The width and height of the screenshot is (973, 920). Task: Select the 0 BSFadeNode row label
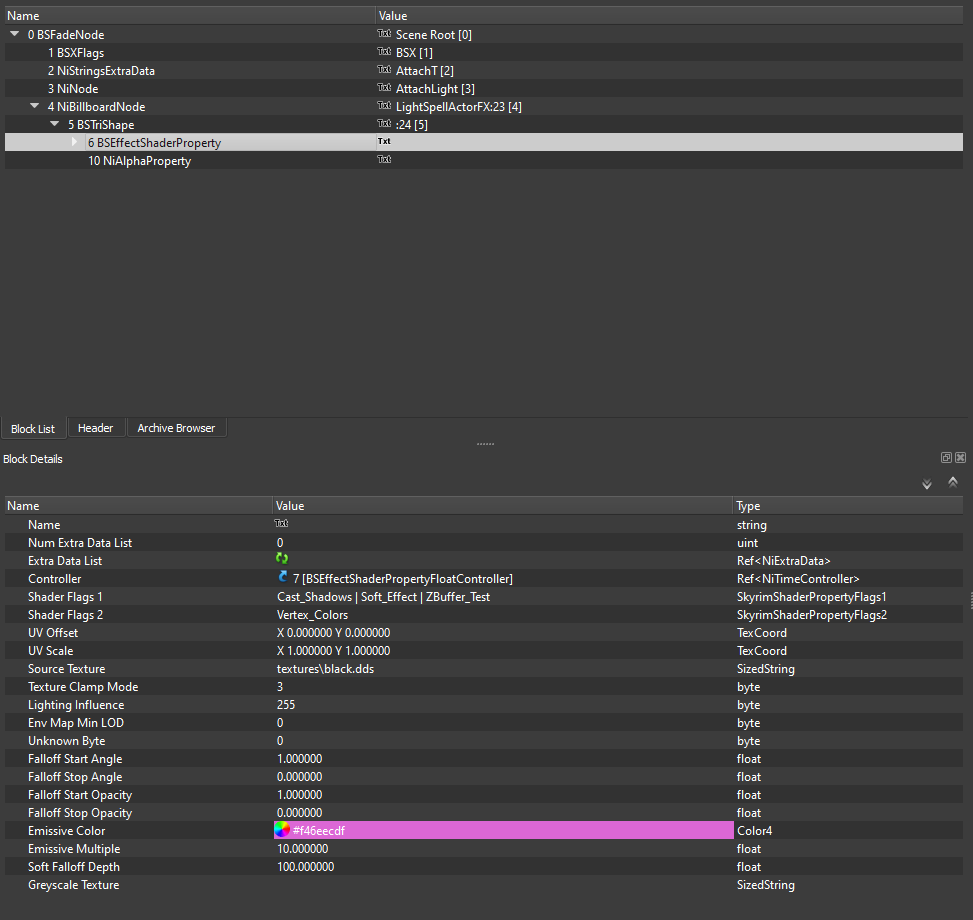(x=66, y=35)
